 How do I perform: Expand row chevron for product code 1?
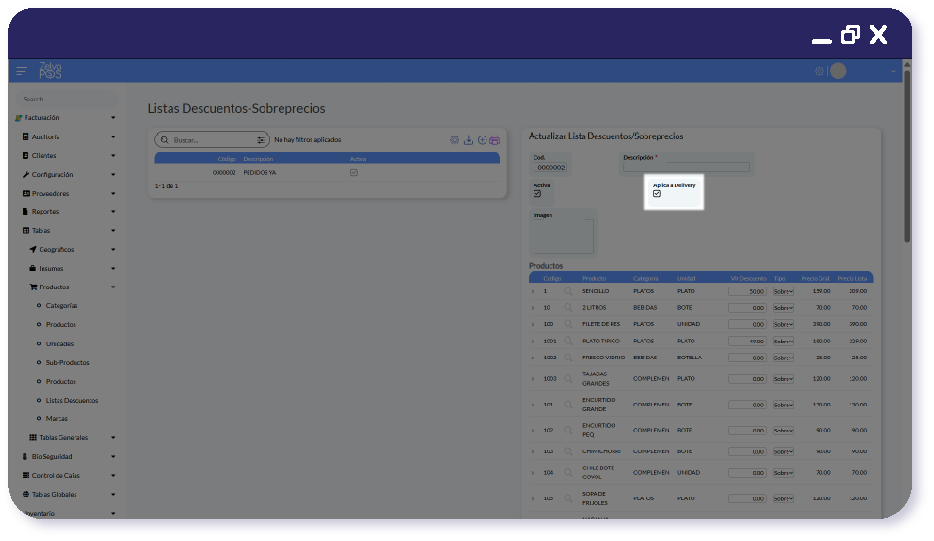pos(533,292)
